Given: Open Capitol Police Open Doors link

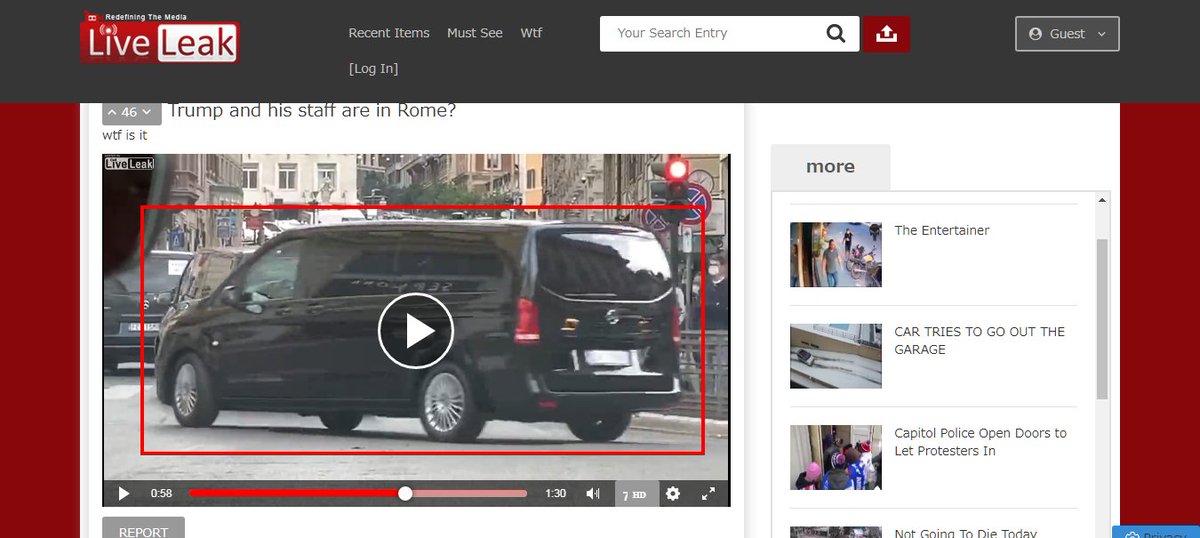Looking at the screenshot, I should pyautogui.click(x=980, y=442).
